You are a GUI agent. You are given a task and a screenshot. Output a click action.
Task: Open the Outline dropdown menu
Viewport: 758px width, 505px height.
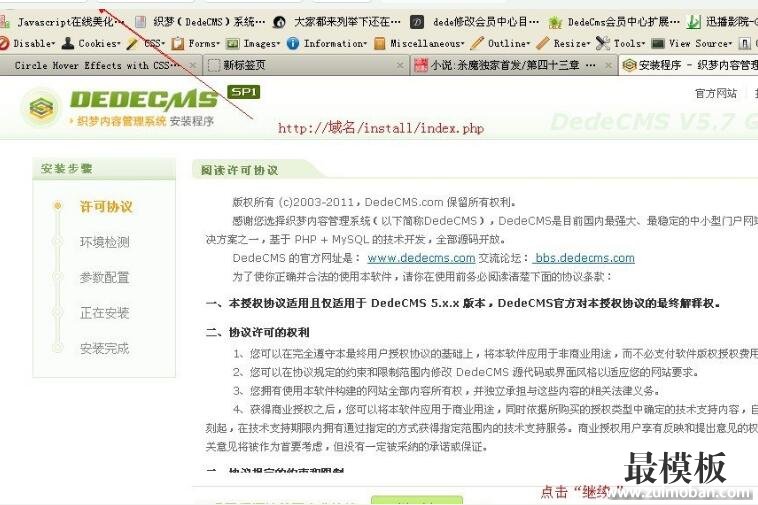pos(509,43)
